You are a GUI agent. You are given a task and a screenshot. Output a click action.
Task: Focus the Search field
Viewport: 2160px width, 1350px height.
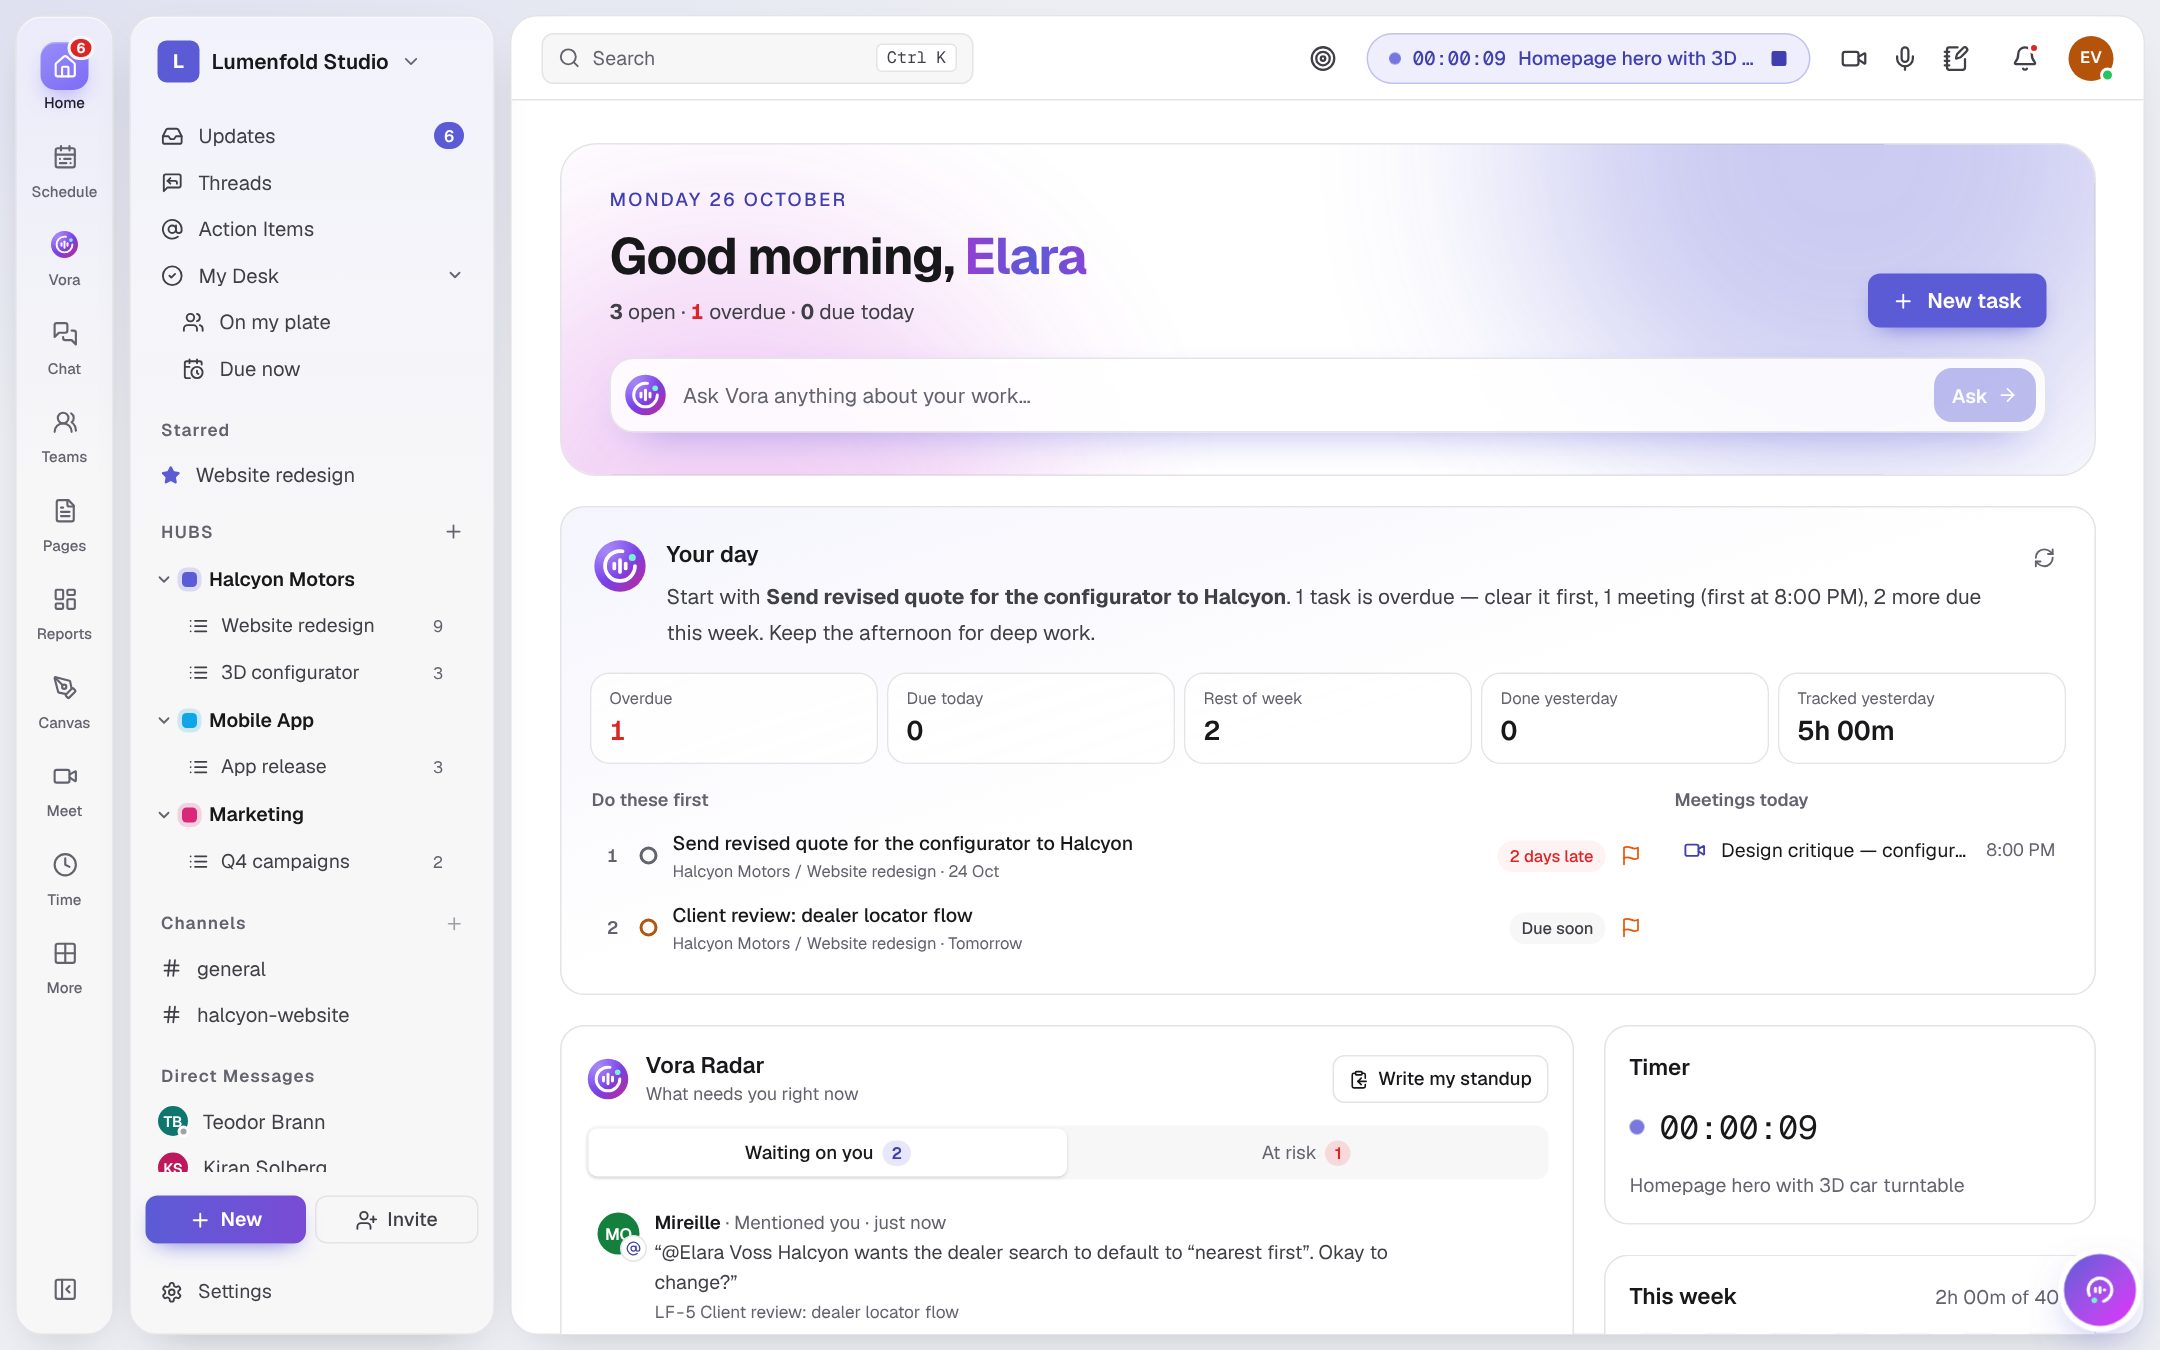point(757,58)
